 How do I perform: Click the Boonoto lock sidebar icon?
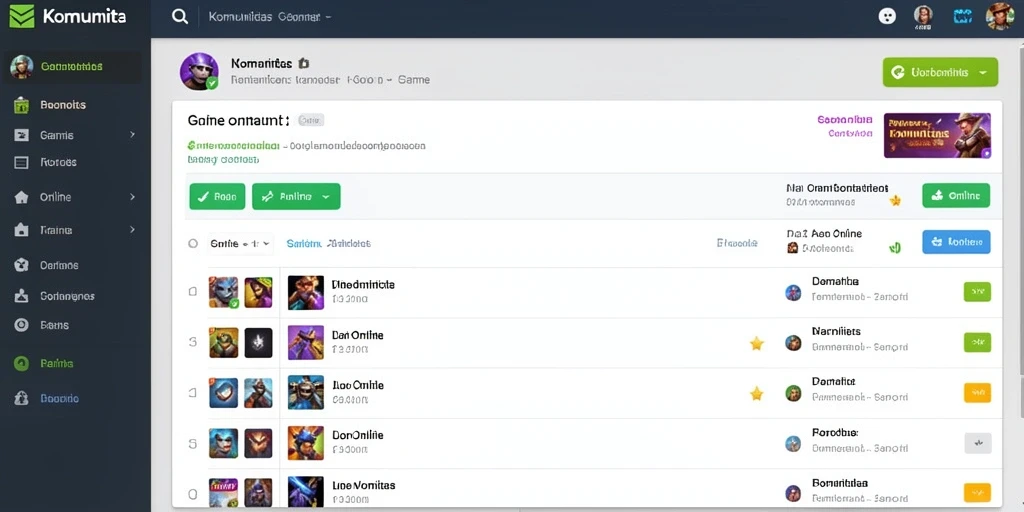pos(22,398)
